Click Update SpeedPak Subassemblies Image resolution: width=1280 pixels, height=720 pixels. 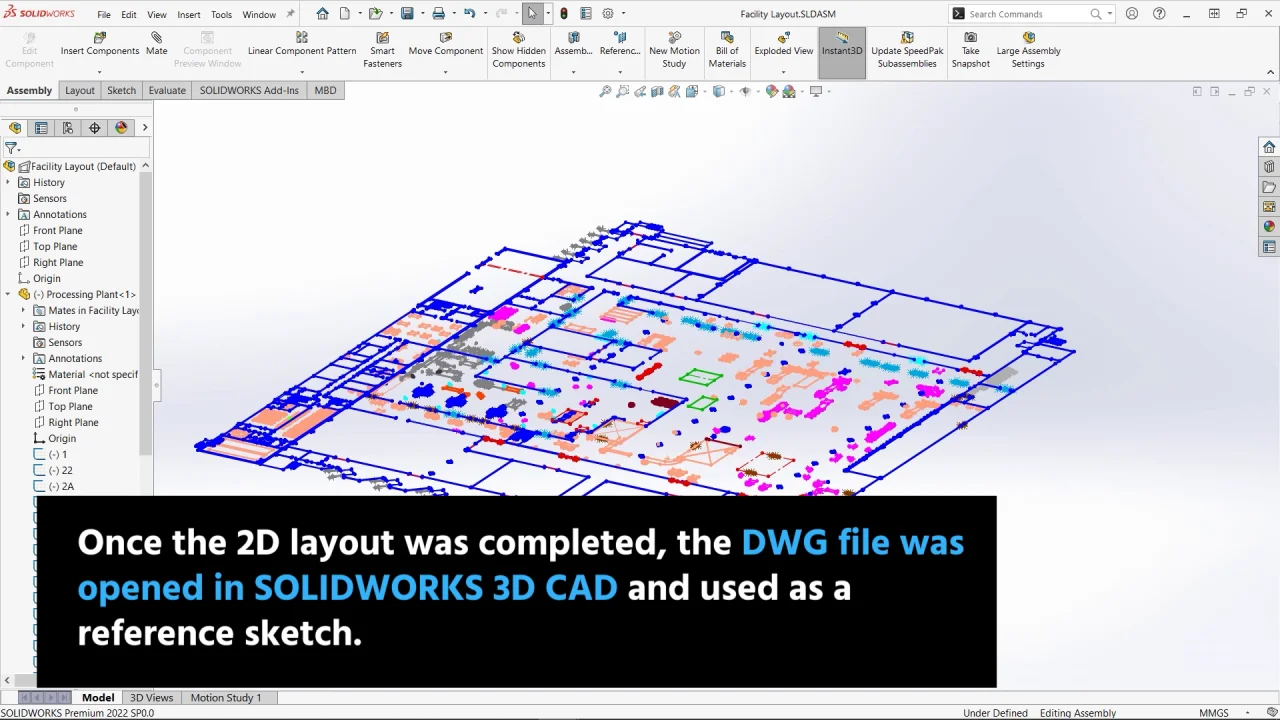907,50
